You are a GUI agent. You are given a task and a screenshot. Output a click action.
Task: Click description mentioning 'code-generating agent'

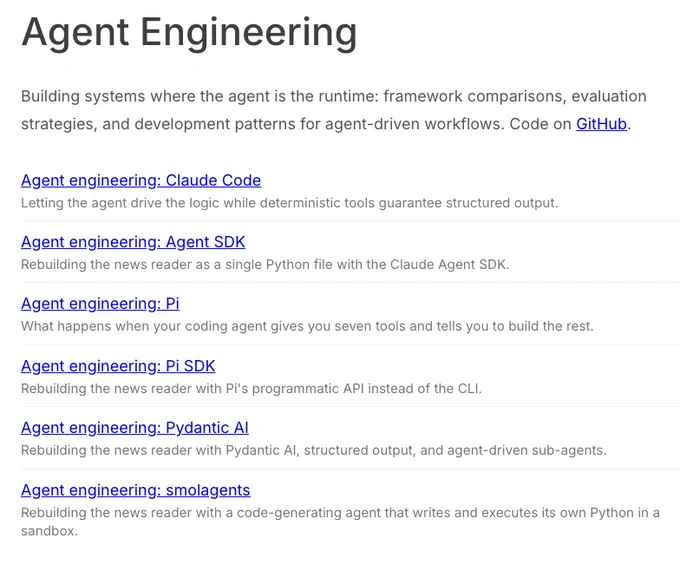(x=340, y=522)
